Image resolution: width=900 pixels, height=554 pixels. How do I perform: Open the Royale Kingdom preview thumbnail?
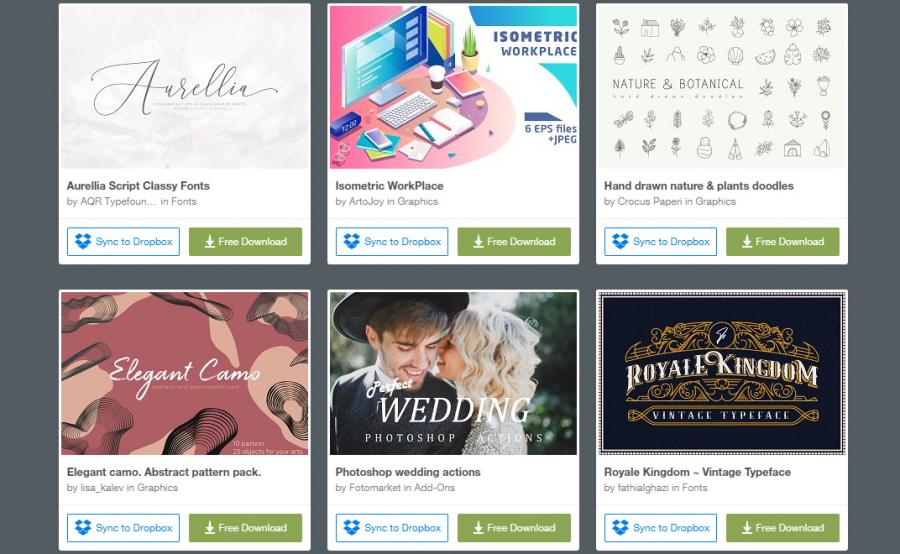(x=721, y=373)
